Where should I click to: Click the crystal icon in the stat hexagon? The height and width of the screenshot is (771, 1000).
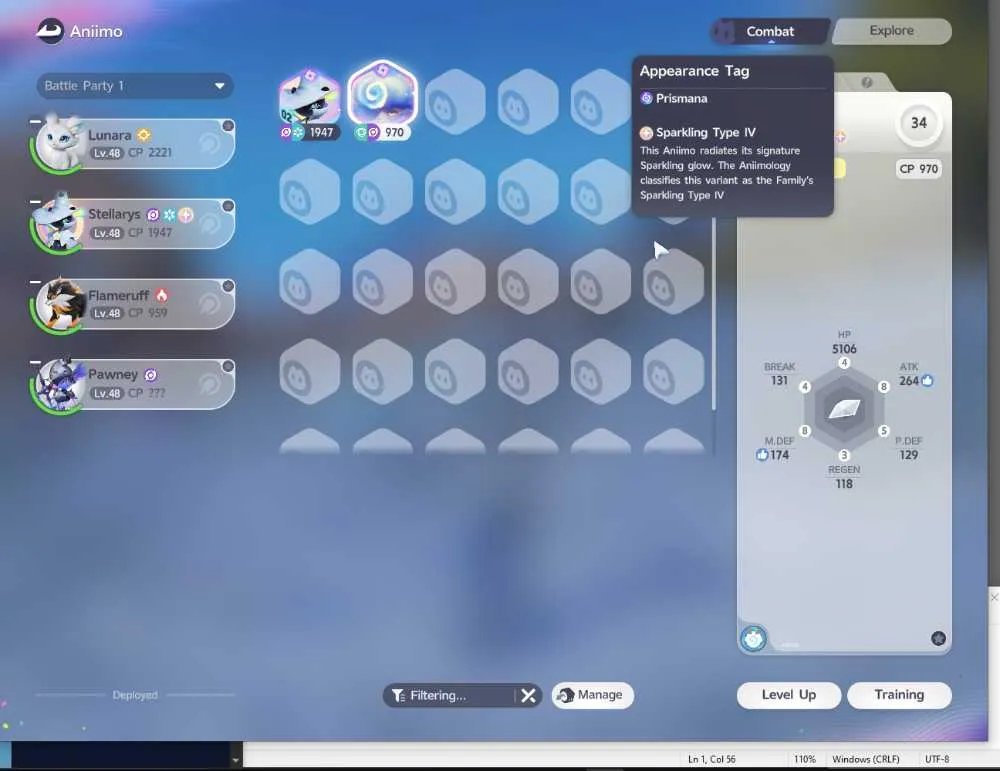[x=844, y=409]
